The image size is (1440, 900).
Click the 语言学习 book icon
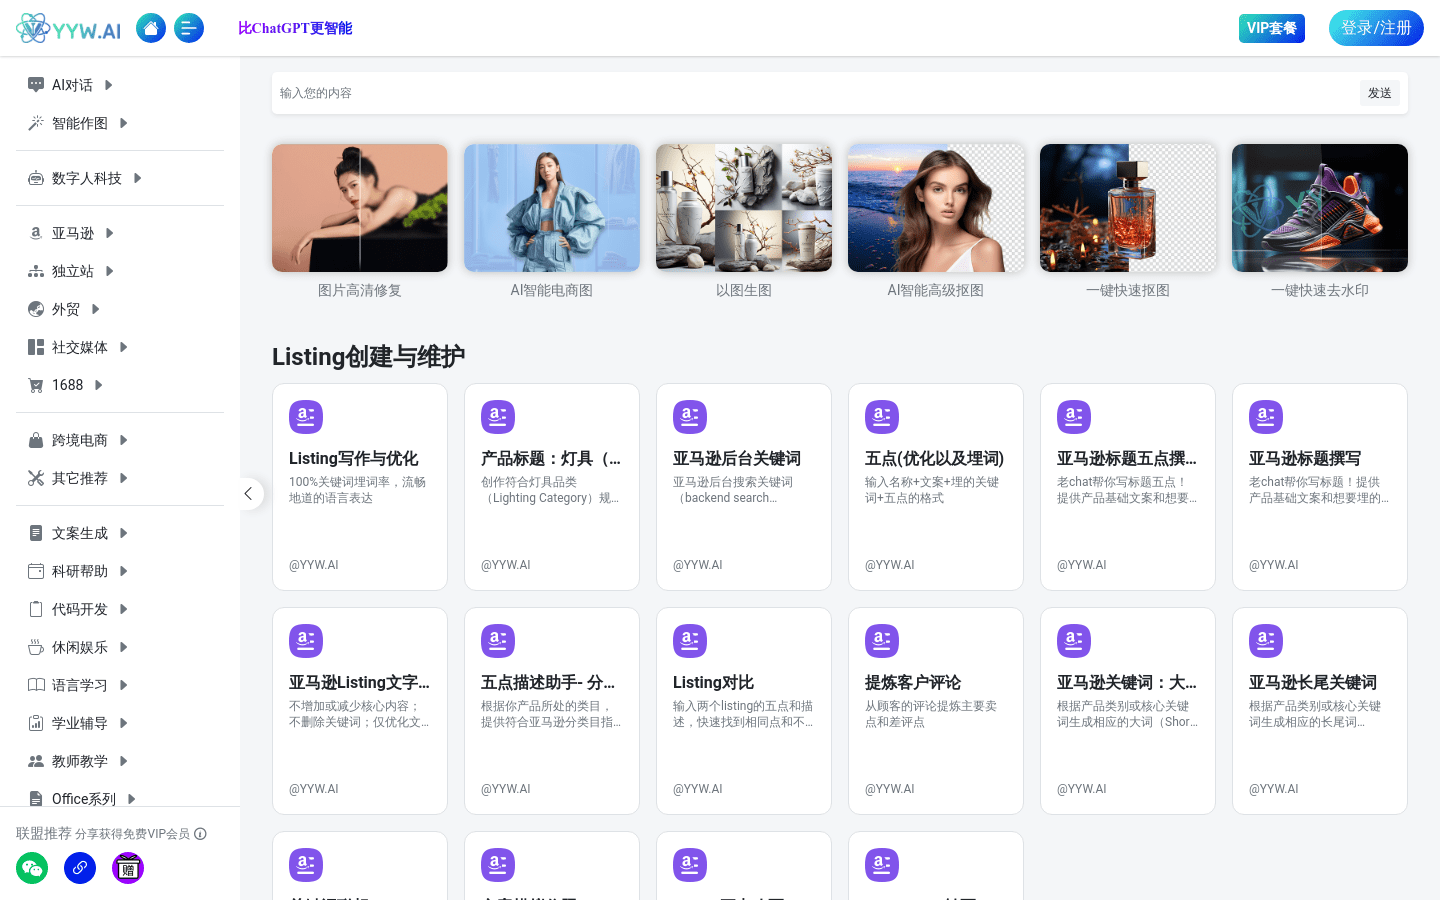tap(36, 685)
